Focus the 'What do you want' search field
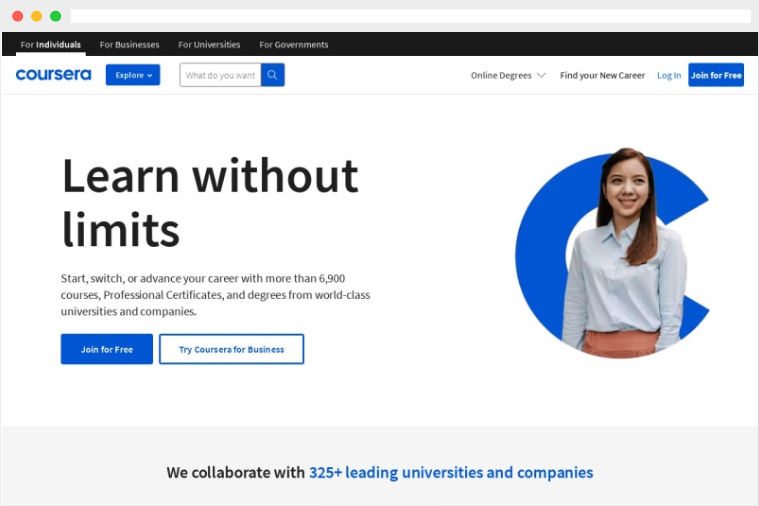 (x=220, y=75)
